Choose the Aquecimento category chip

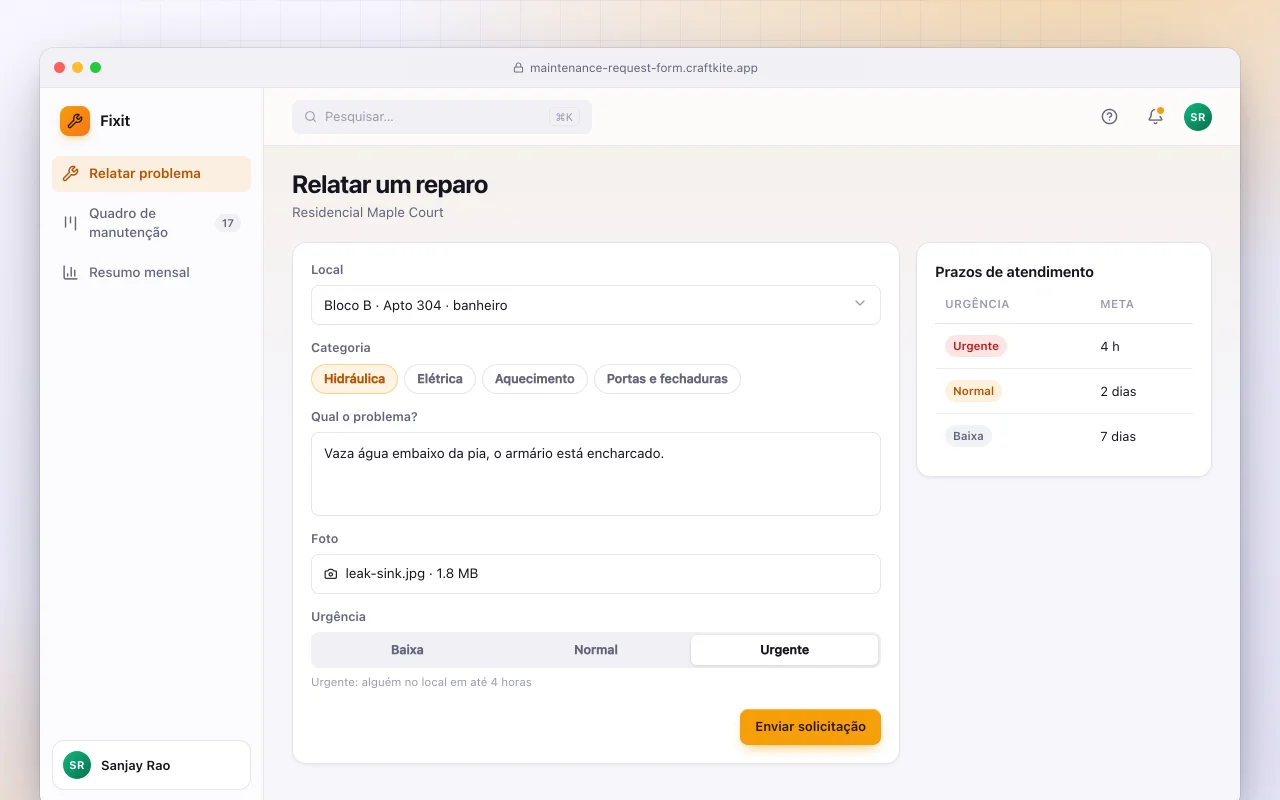coord(535,379)
